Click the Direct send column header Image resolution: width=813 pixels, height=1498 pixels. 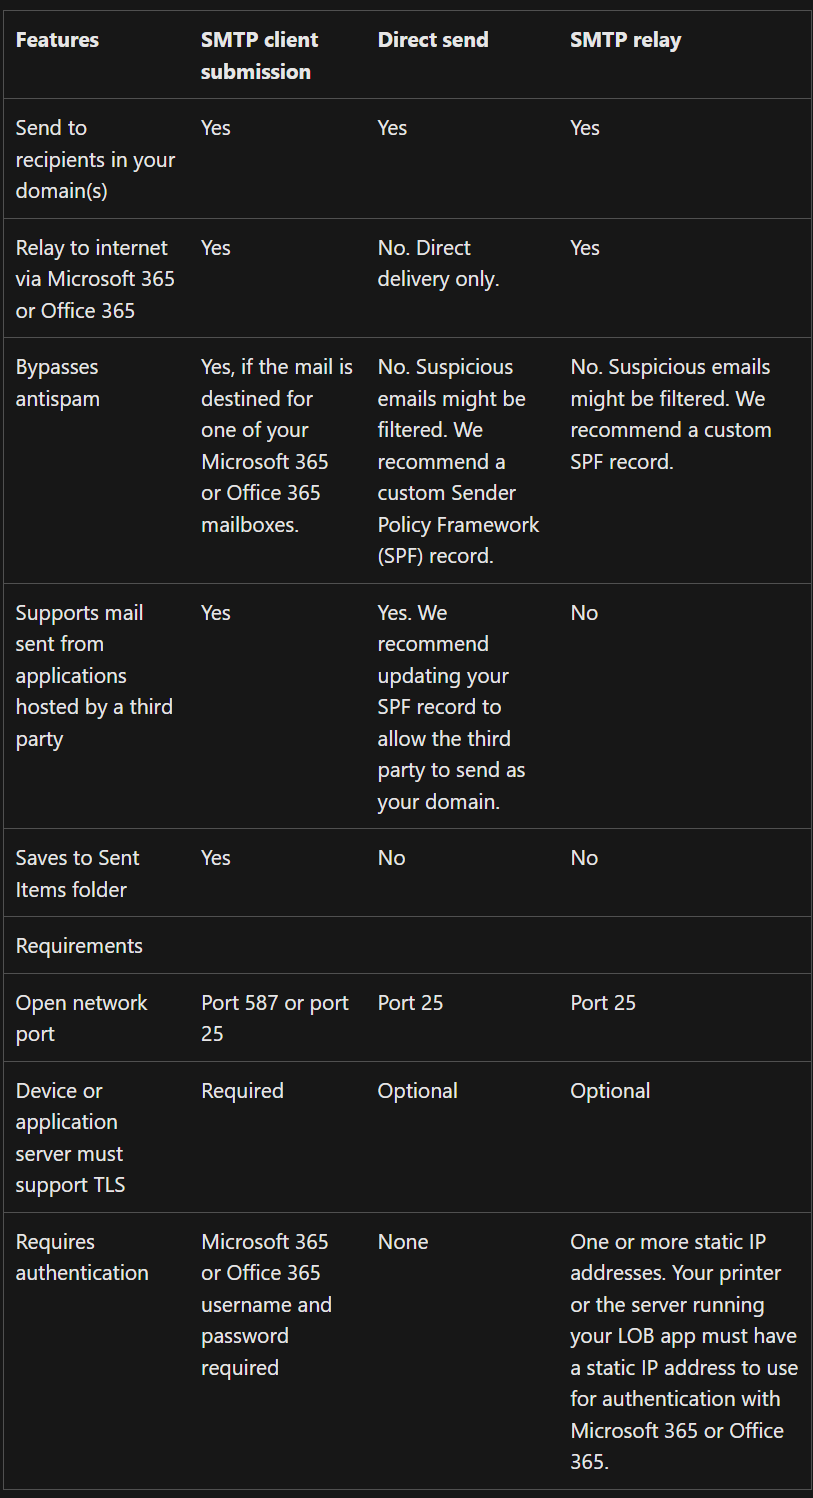(x=433, y=40)
